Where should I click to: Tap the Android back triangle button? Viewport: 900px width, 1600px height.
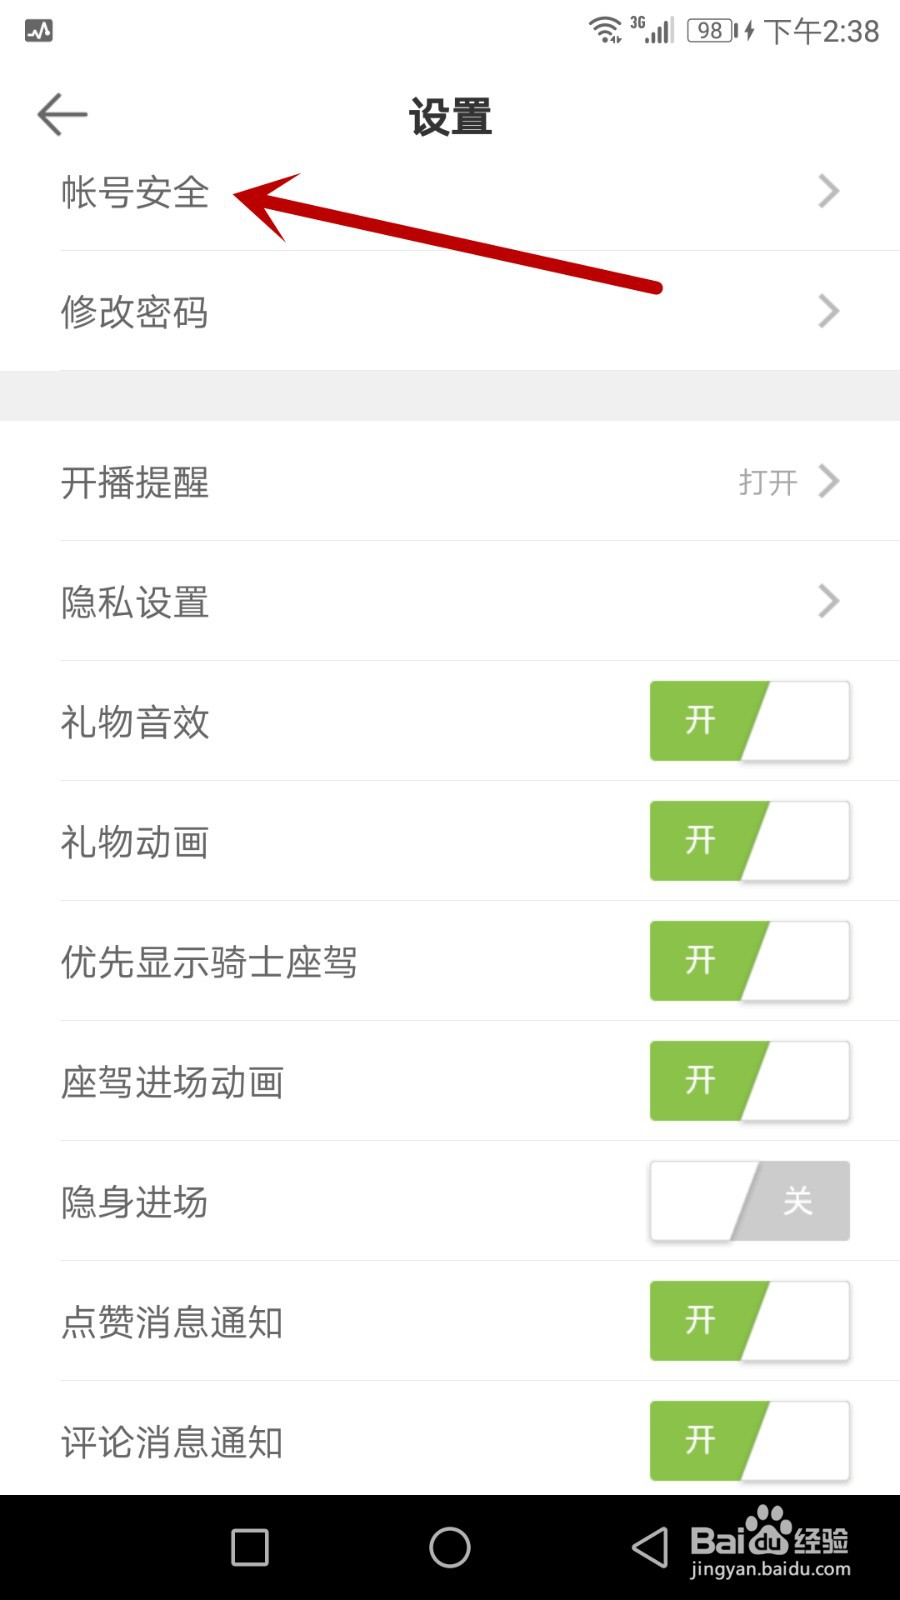650,1547
